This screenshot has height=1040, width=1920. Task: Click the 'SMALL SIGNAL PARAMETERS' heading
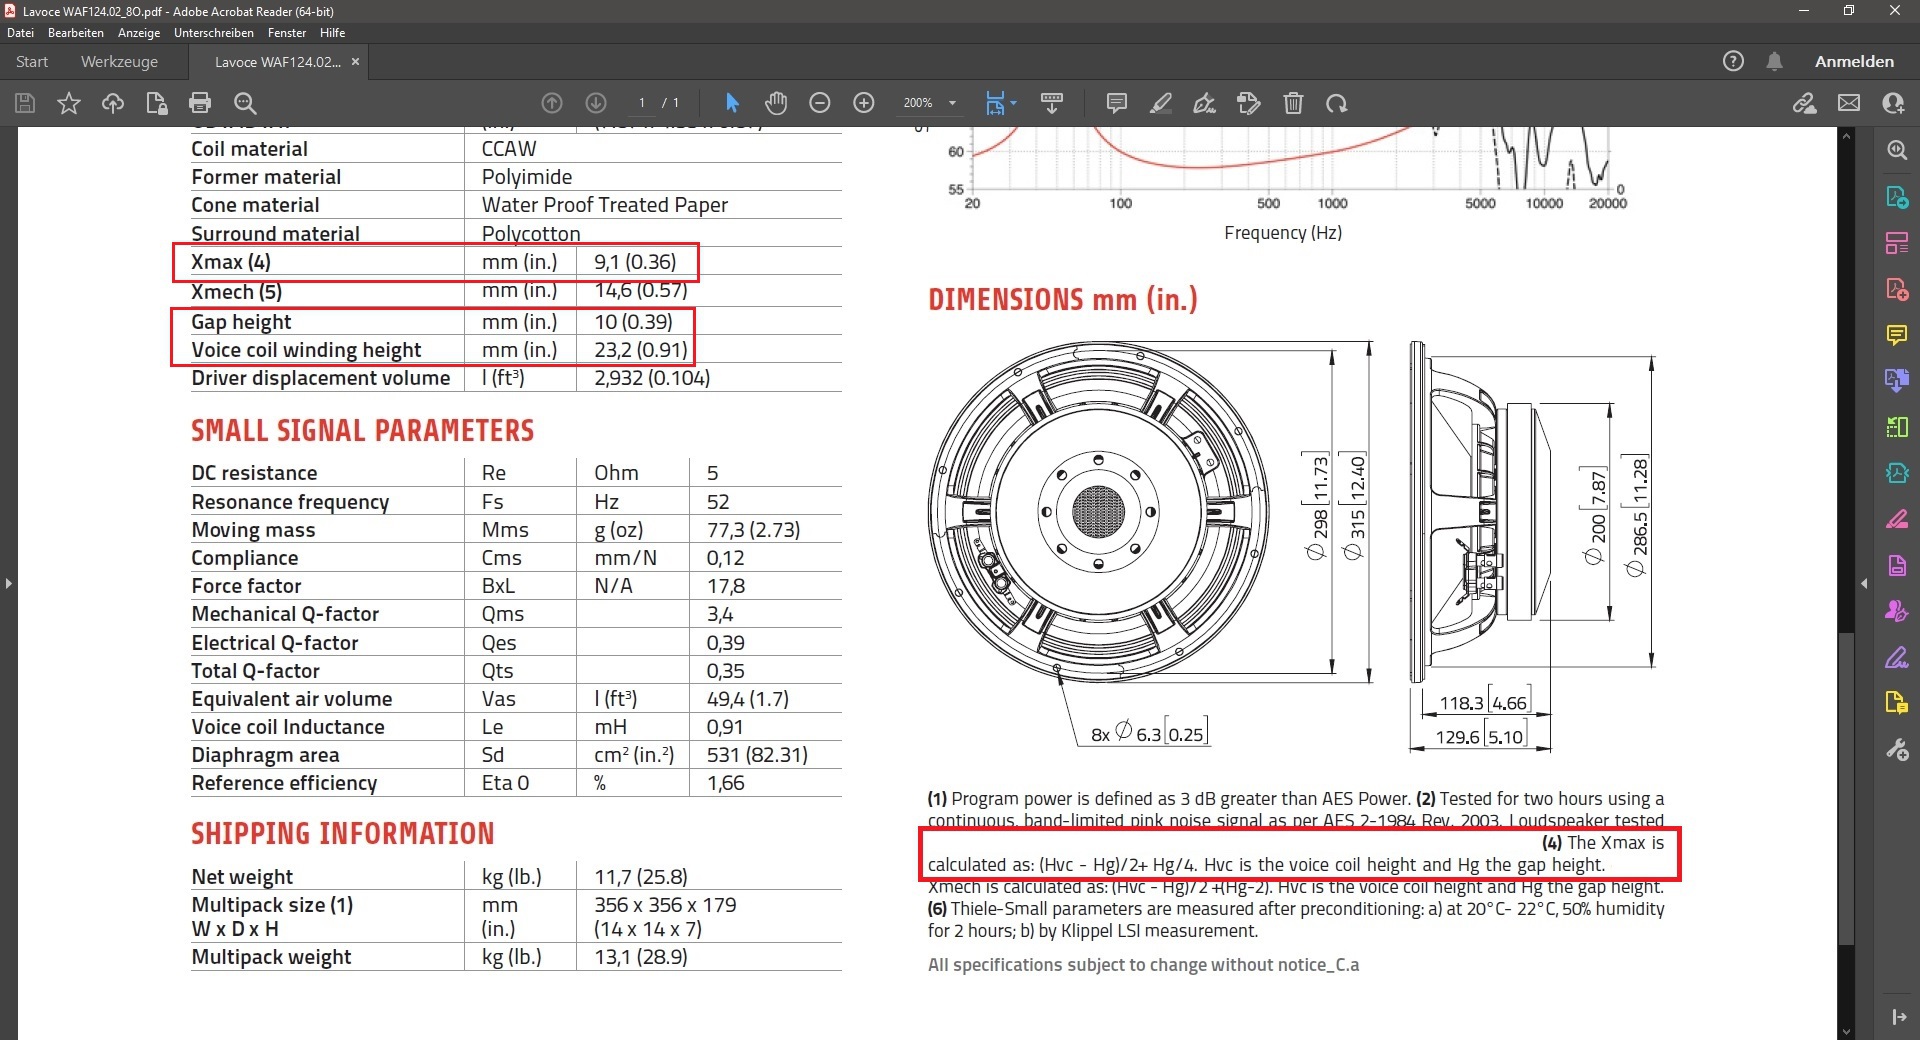pyautogui.click(x=363, y=431)
